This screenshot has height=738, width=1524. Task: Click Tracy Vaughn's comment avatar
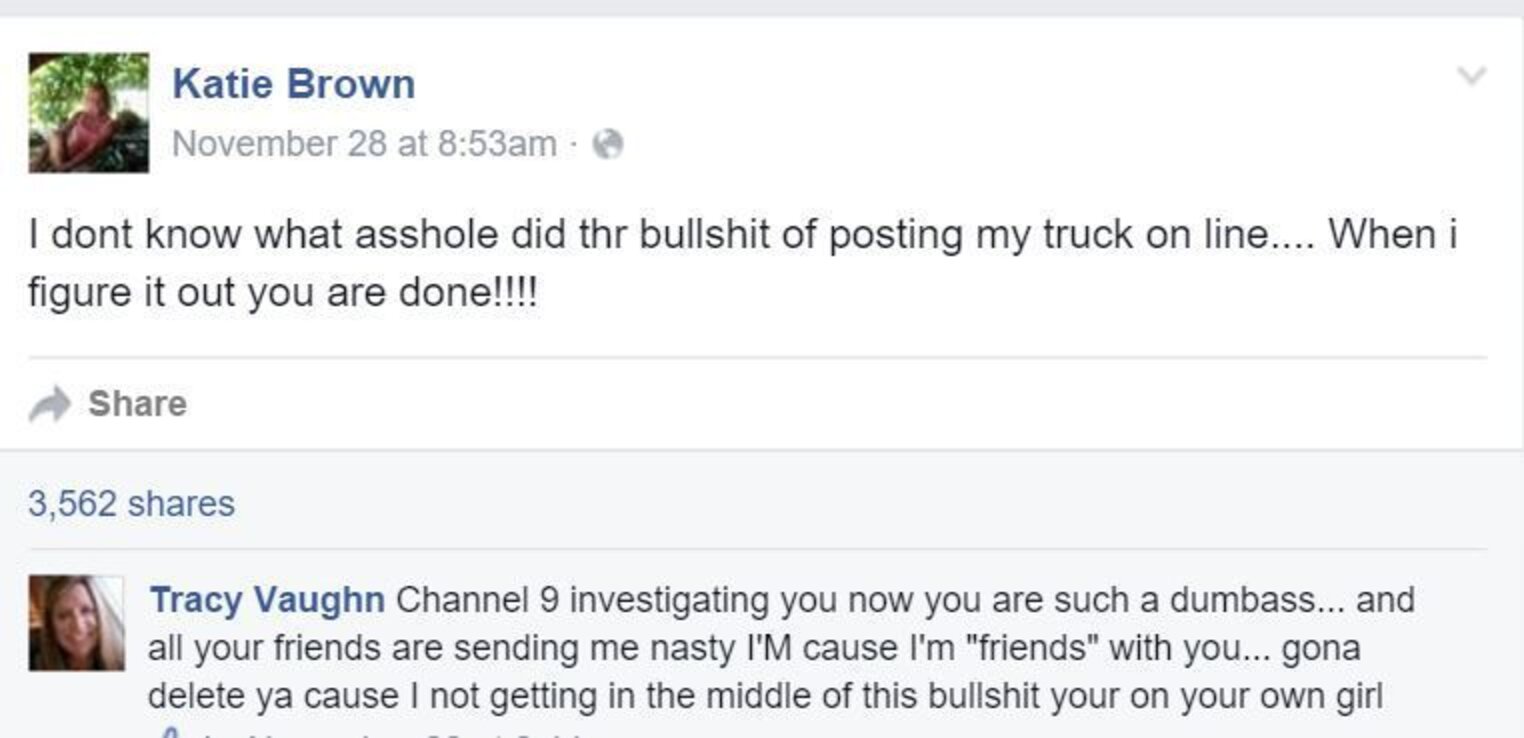click(77, 622)
